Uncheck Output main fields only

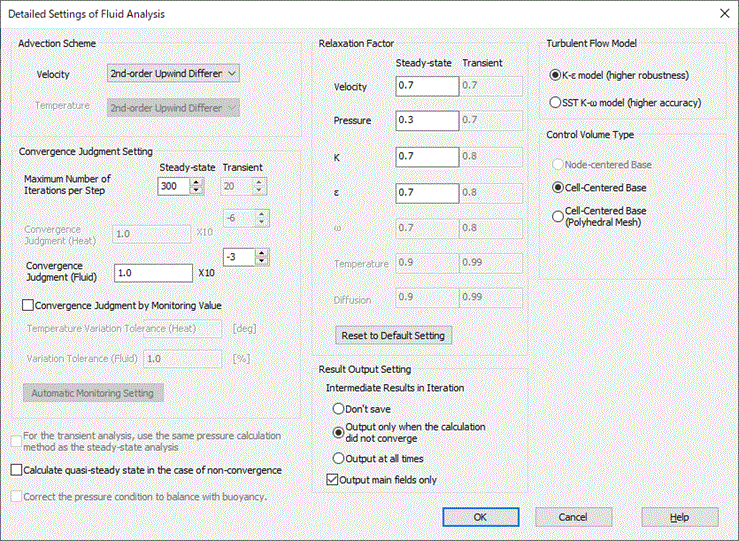[333, 480]
